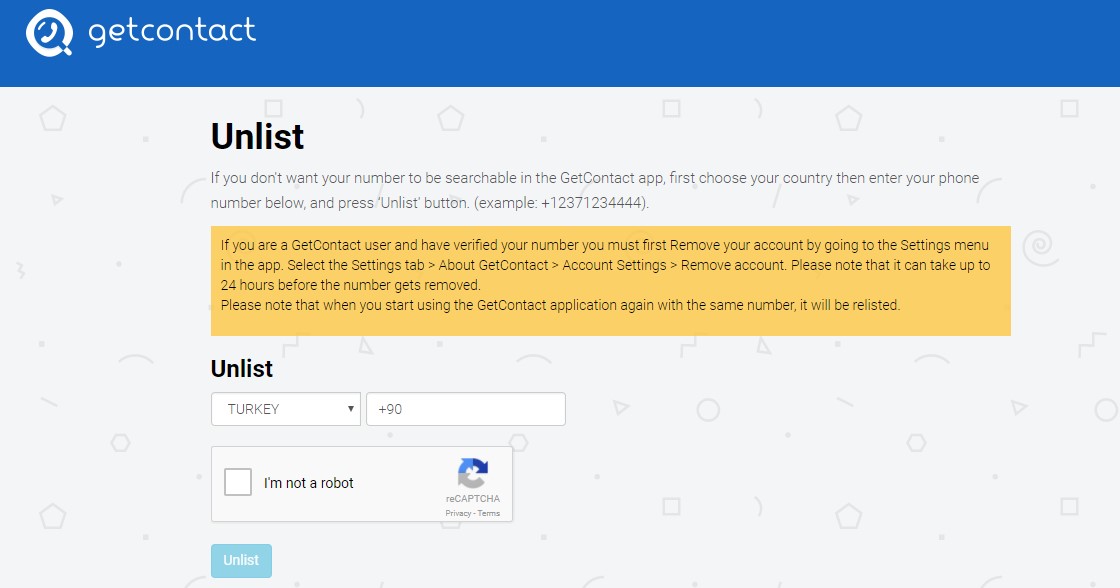Image resolution: width=1120 pixels, height=588 pixels.
Task: Click the country selector's dropdown arrow
Action: pyautogui.click(x=351, y=409)
